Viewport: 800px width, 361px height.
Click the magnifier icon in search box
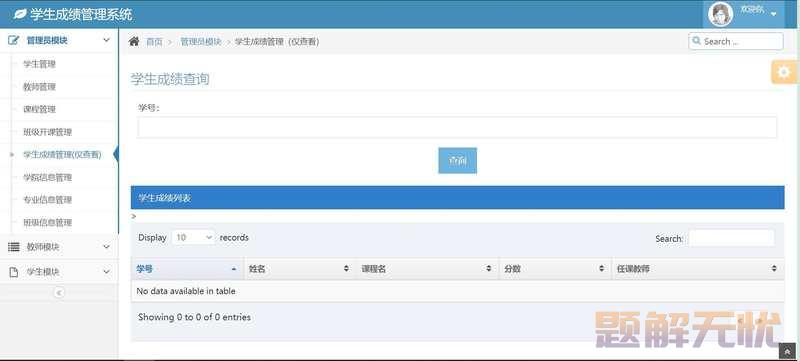(696, 41)
